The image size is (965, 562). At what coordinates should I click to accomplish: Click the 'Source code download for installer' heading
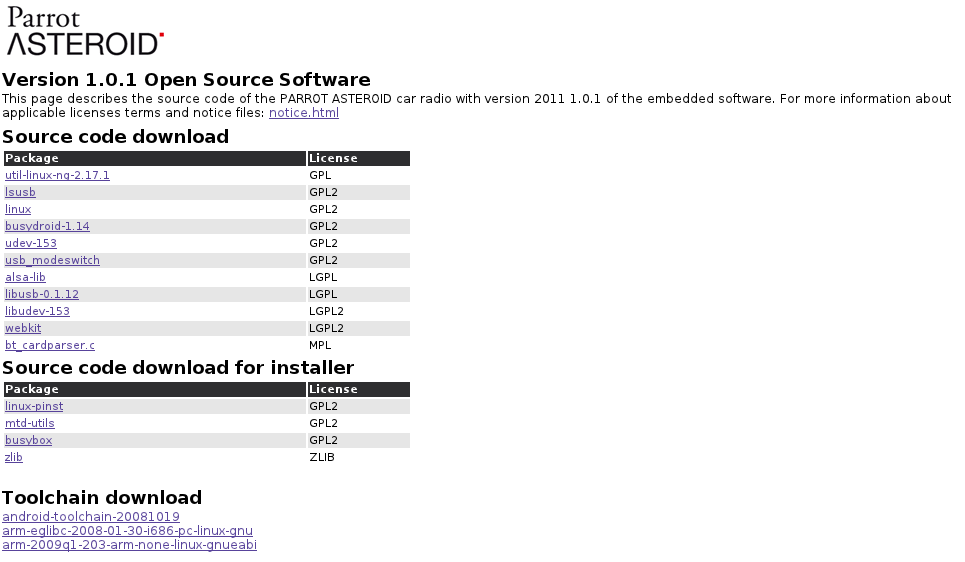click(x=178, y=367)
